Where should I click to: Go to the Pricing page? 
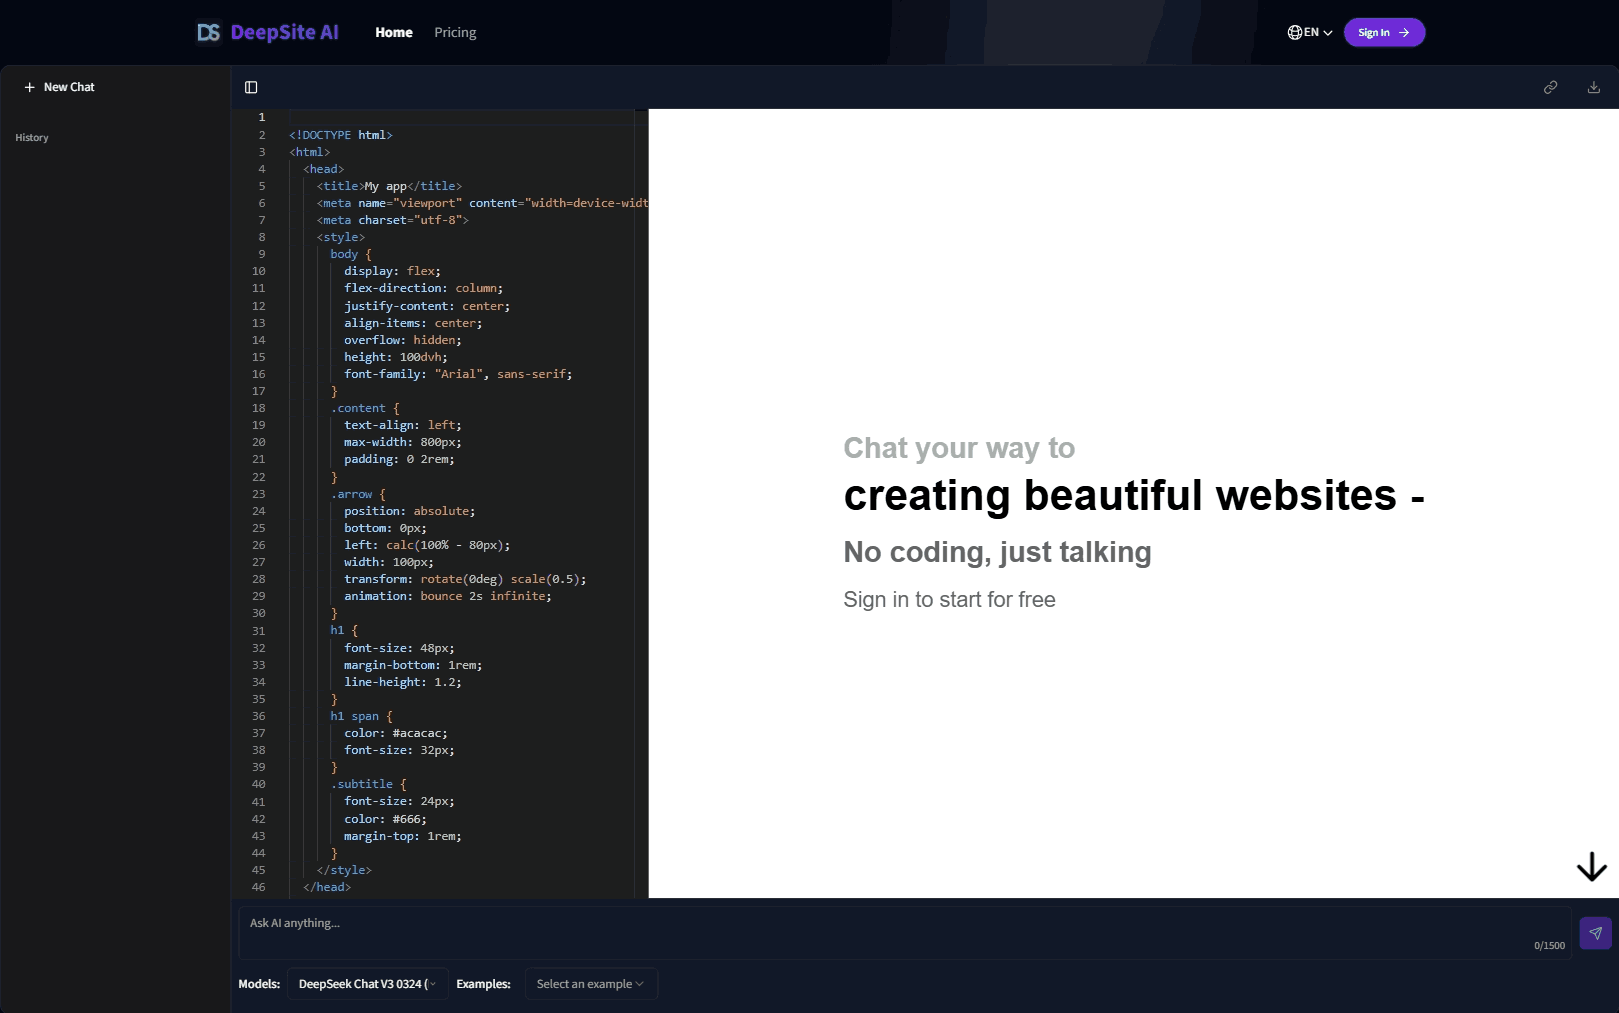[455, 32]
